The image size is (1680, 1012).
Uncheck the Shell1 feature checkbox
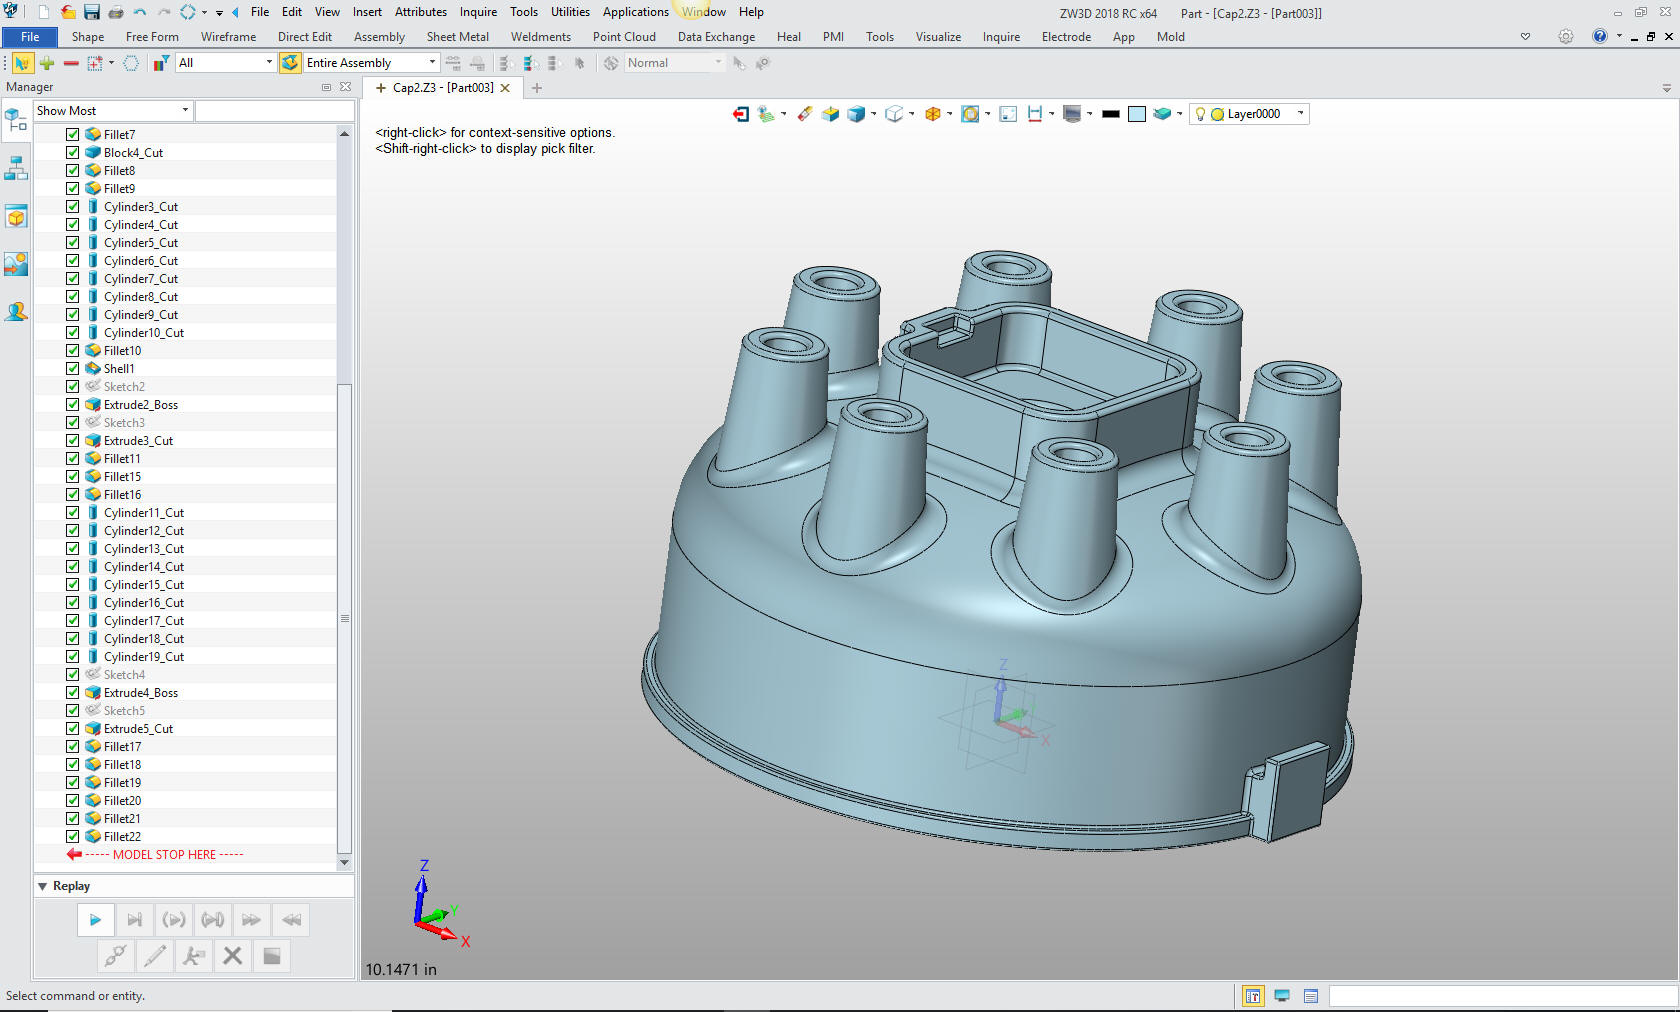[73, 368]
